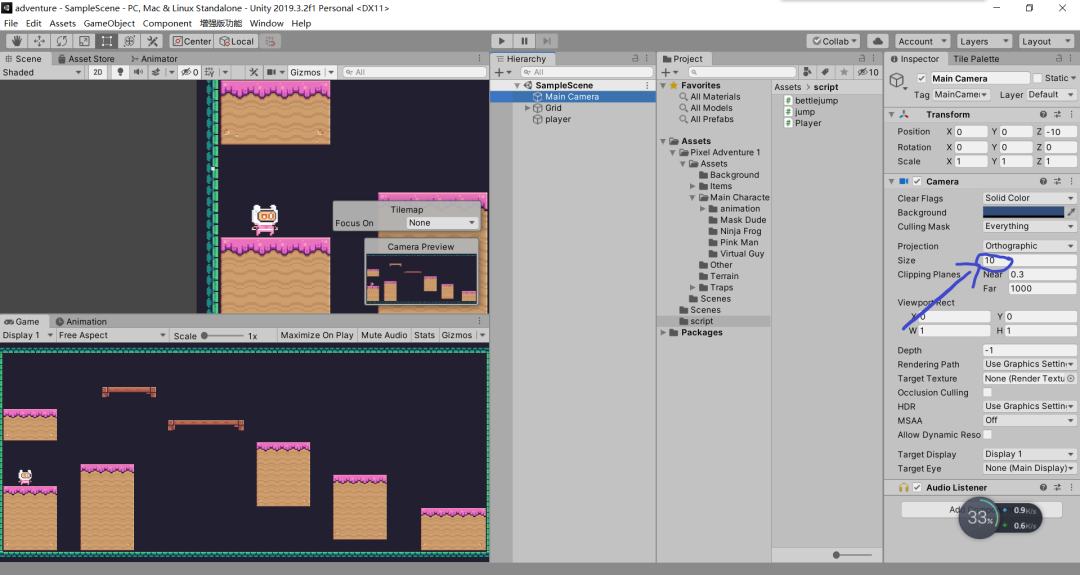1080x575 pixels.
Task: Enable the Static checkbox
Action: [x=1037, y=79]
